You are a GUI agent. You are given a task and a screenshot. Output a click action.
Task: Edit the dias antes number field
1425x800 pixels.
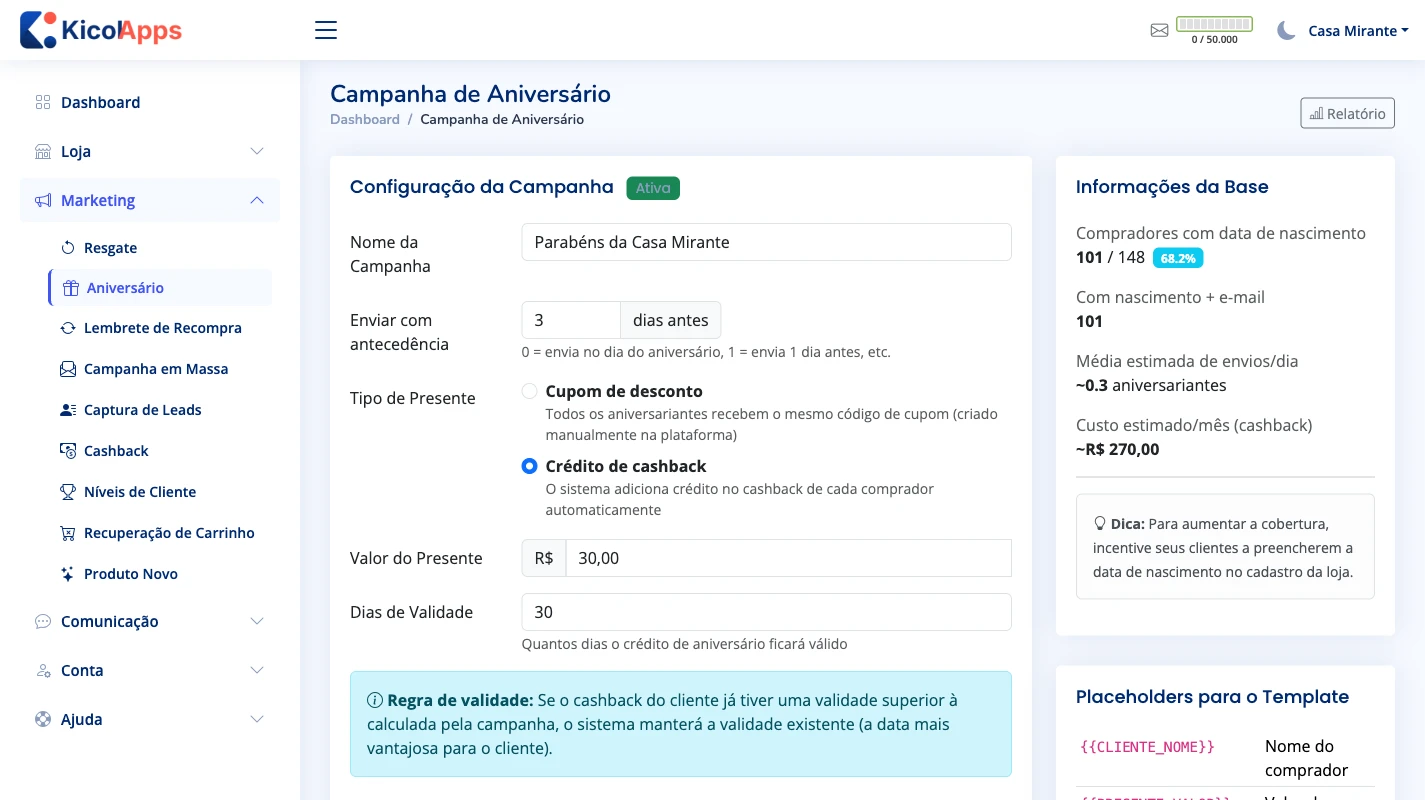[x=571, y=320]
